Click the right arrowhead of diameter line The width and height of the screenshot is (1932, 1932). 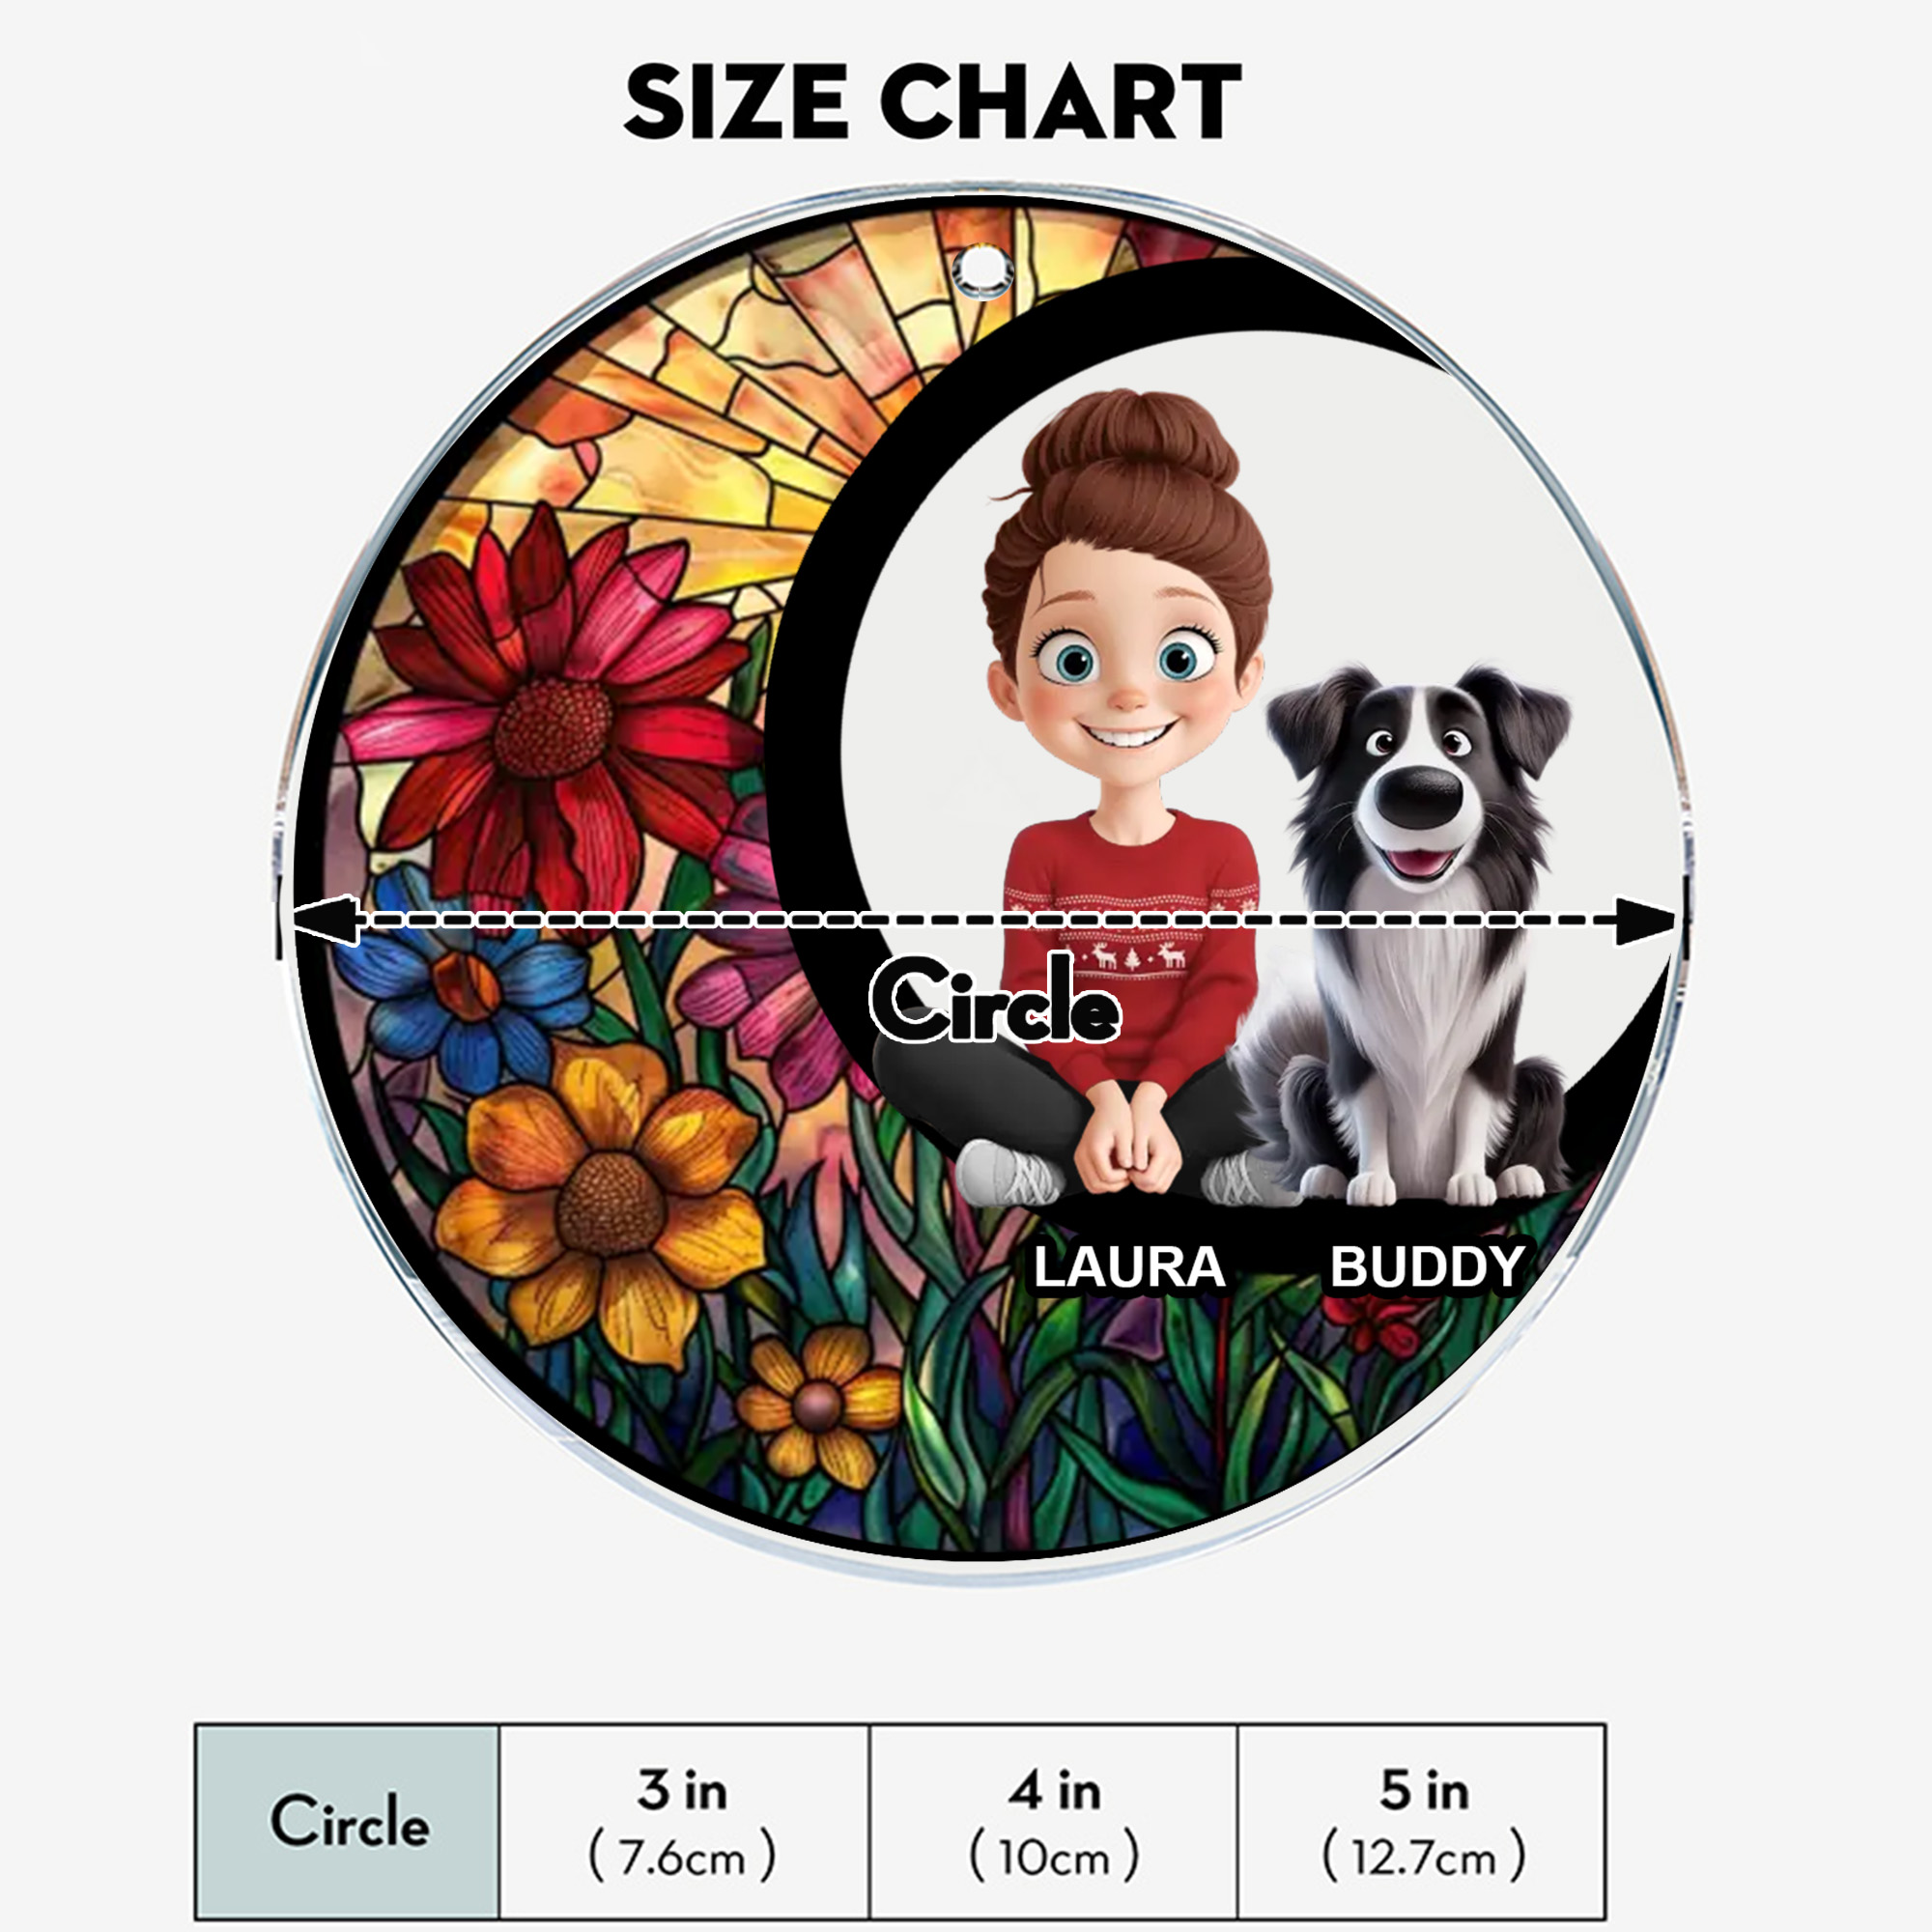(1644, 920)
